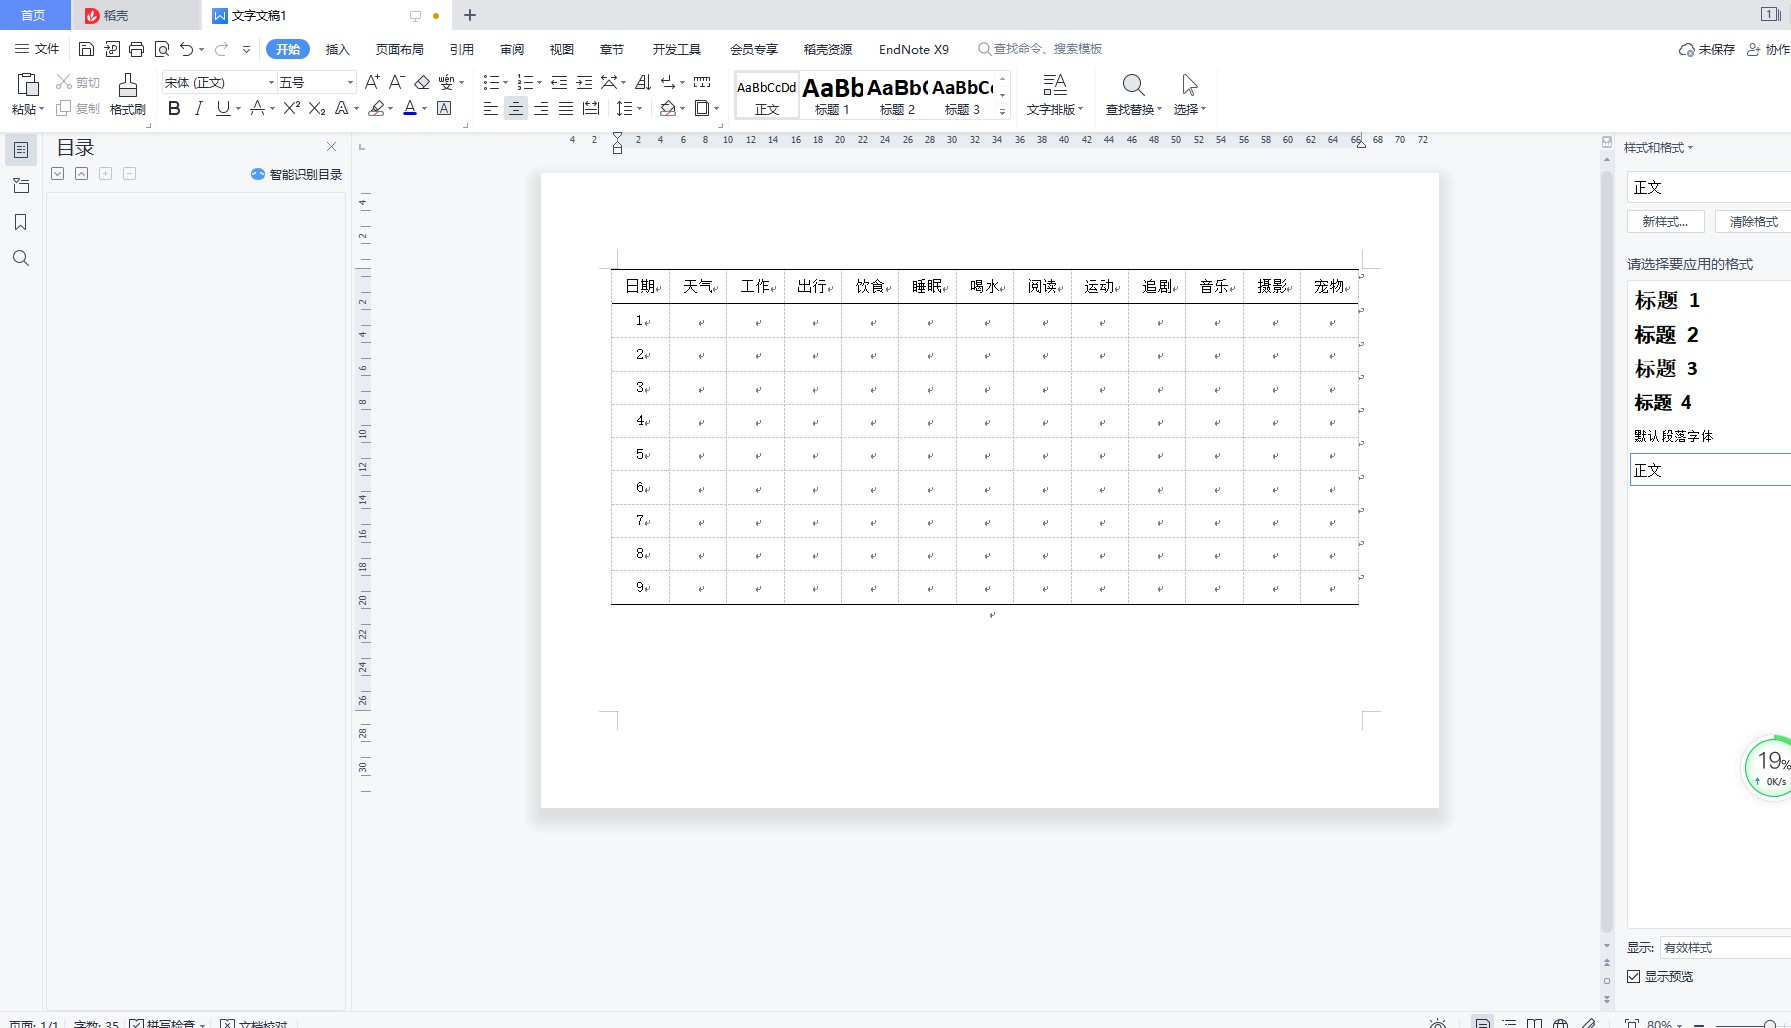This screenshot has height=1028, width=1791.
Task: Click the Paste clipboard icon
Action: click(x=28, y=85)
